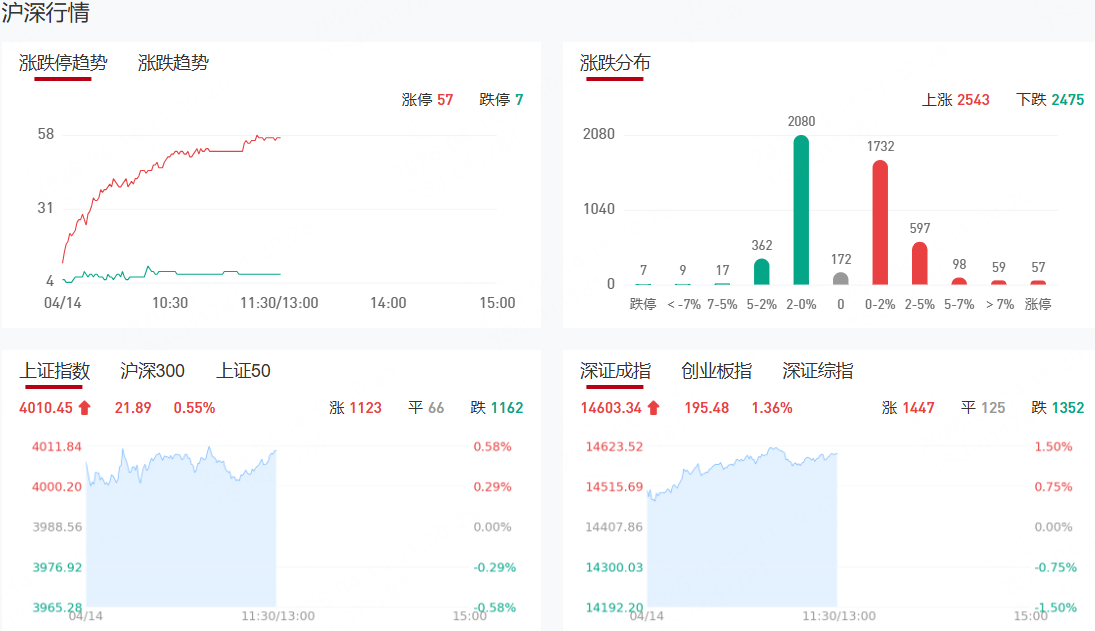The height and width of the screenshot is (631, 1095).
Task: Switch to the 涨跌趋势 tab
Action: point(173,63)
